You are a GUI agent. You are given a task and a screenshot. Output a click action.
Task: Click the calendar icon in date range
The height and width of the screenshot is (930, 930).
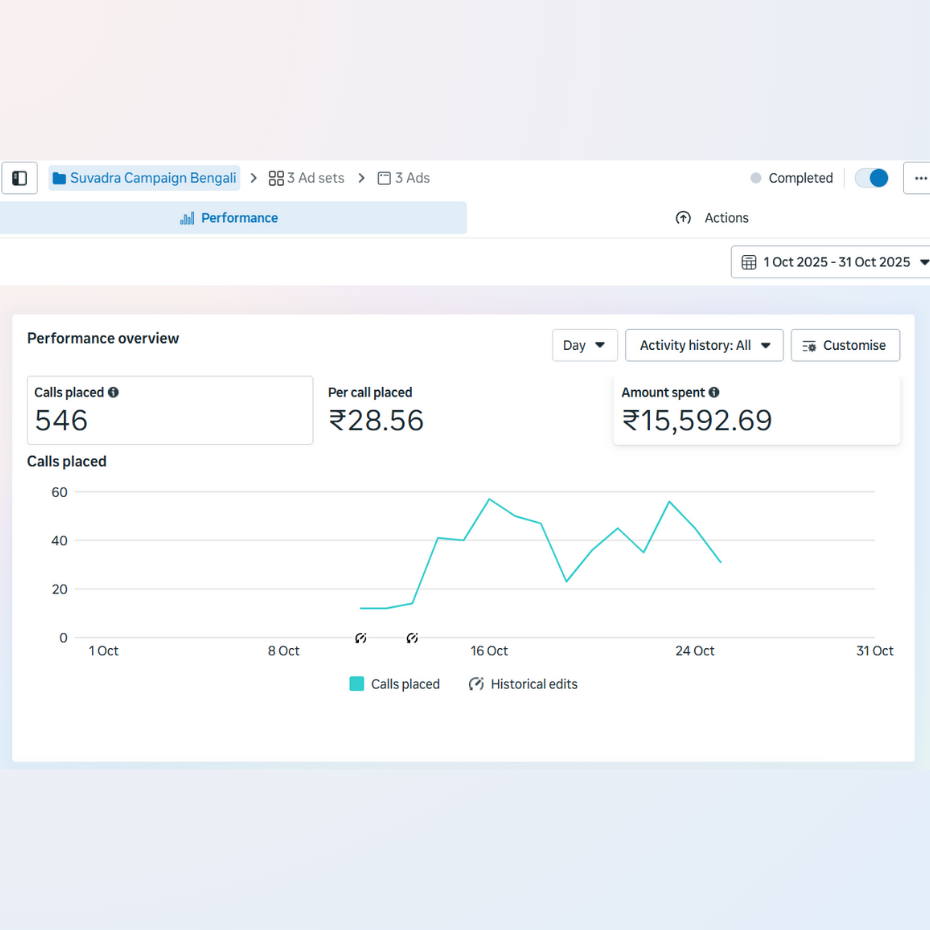(749, 262)
